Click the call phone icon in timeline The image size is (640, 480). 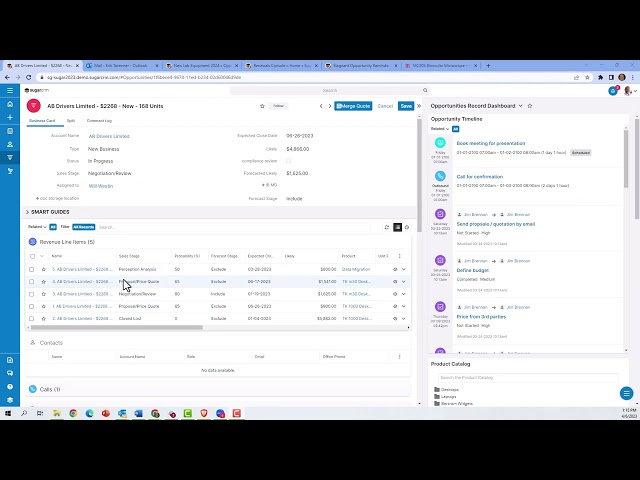pyautogui.click(x=440, y=176)
